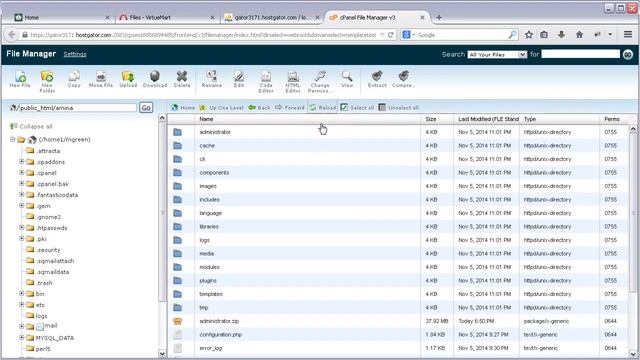This screenshot has height=360, width=640.
Task: Click the Extract toolbar icon
Action: pyautogui.click(x=377, y=79)
